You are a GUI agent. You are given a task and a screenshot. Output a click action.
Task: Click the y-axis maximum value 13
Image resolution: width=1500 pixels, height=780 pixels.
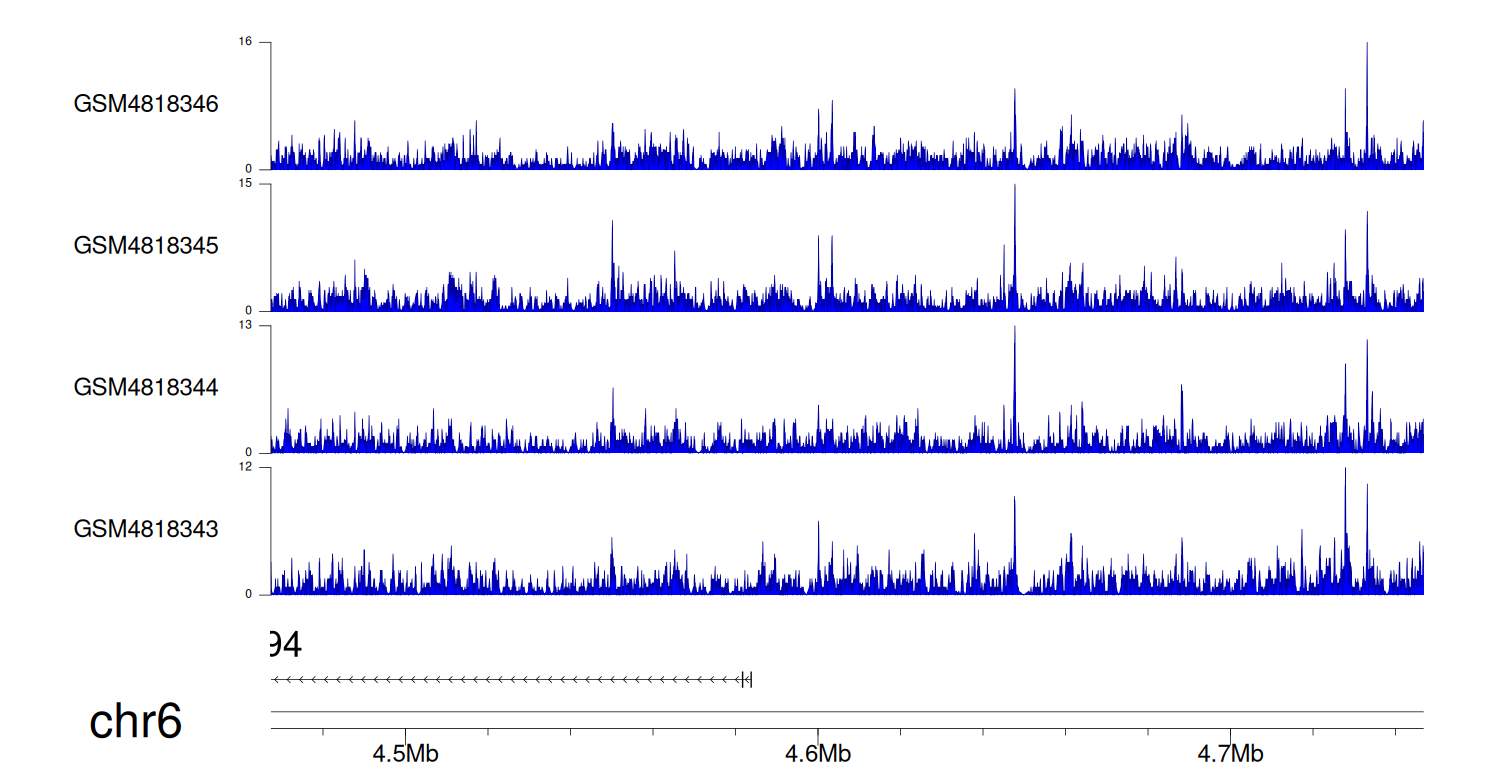click(x=245, y=326)
